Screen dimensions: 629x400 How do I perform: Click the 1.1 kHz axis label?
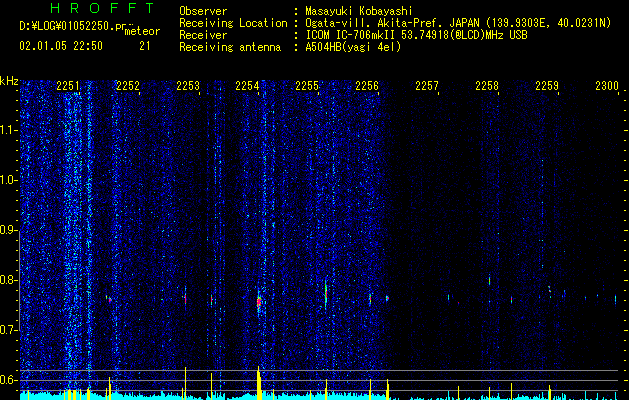point(8,130)
